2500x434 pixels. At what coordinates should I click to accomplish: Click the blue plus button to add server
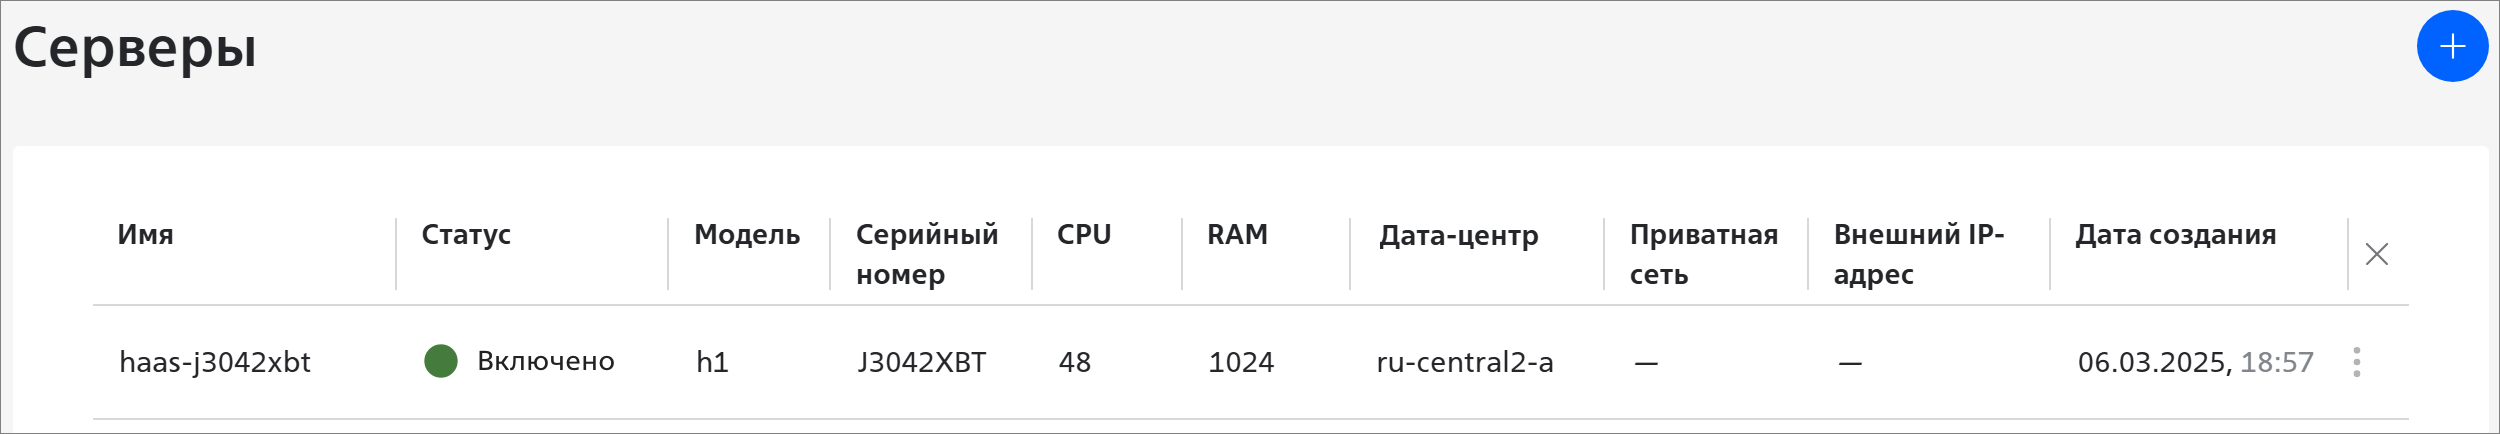[x=2452, y=46]
